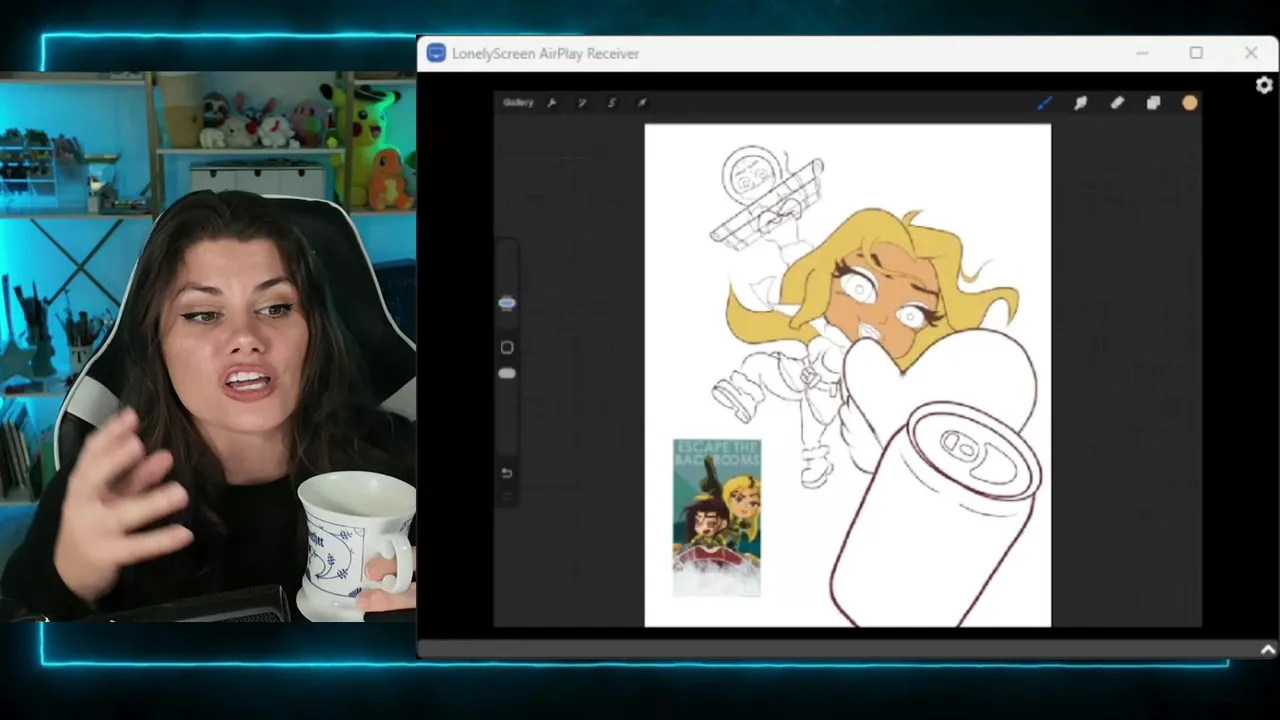Open the Layers panel

coord(1153,102)
